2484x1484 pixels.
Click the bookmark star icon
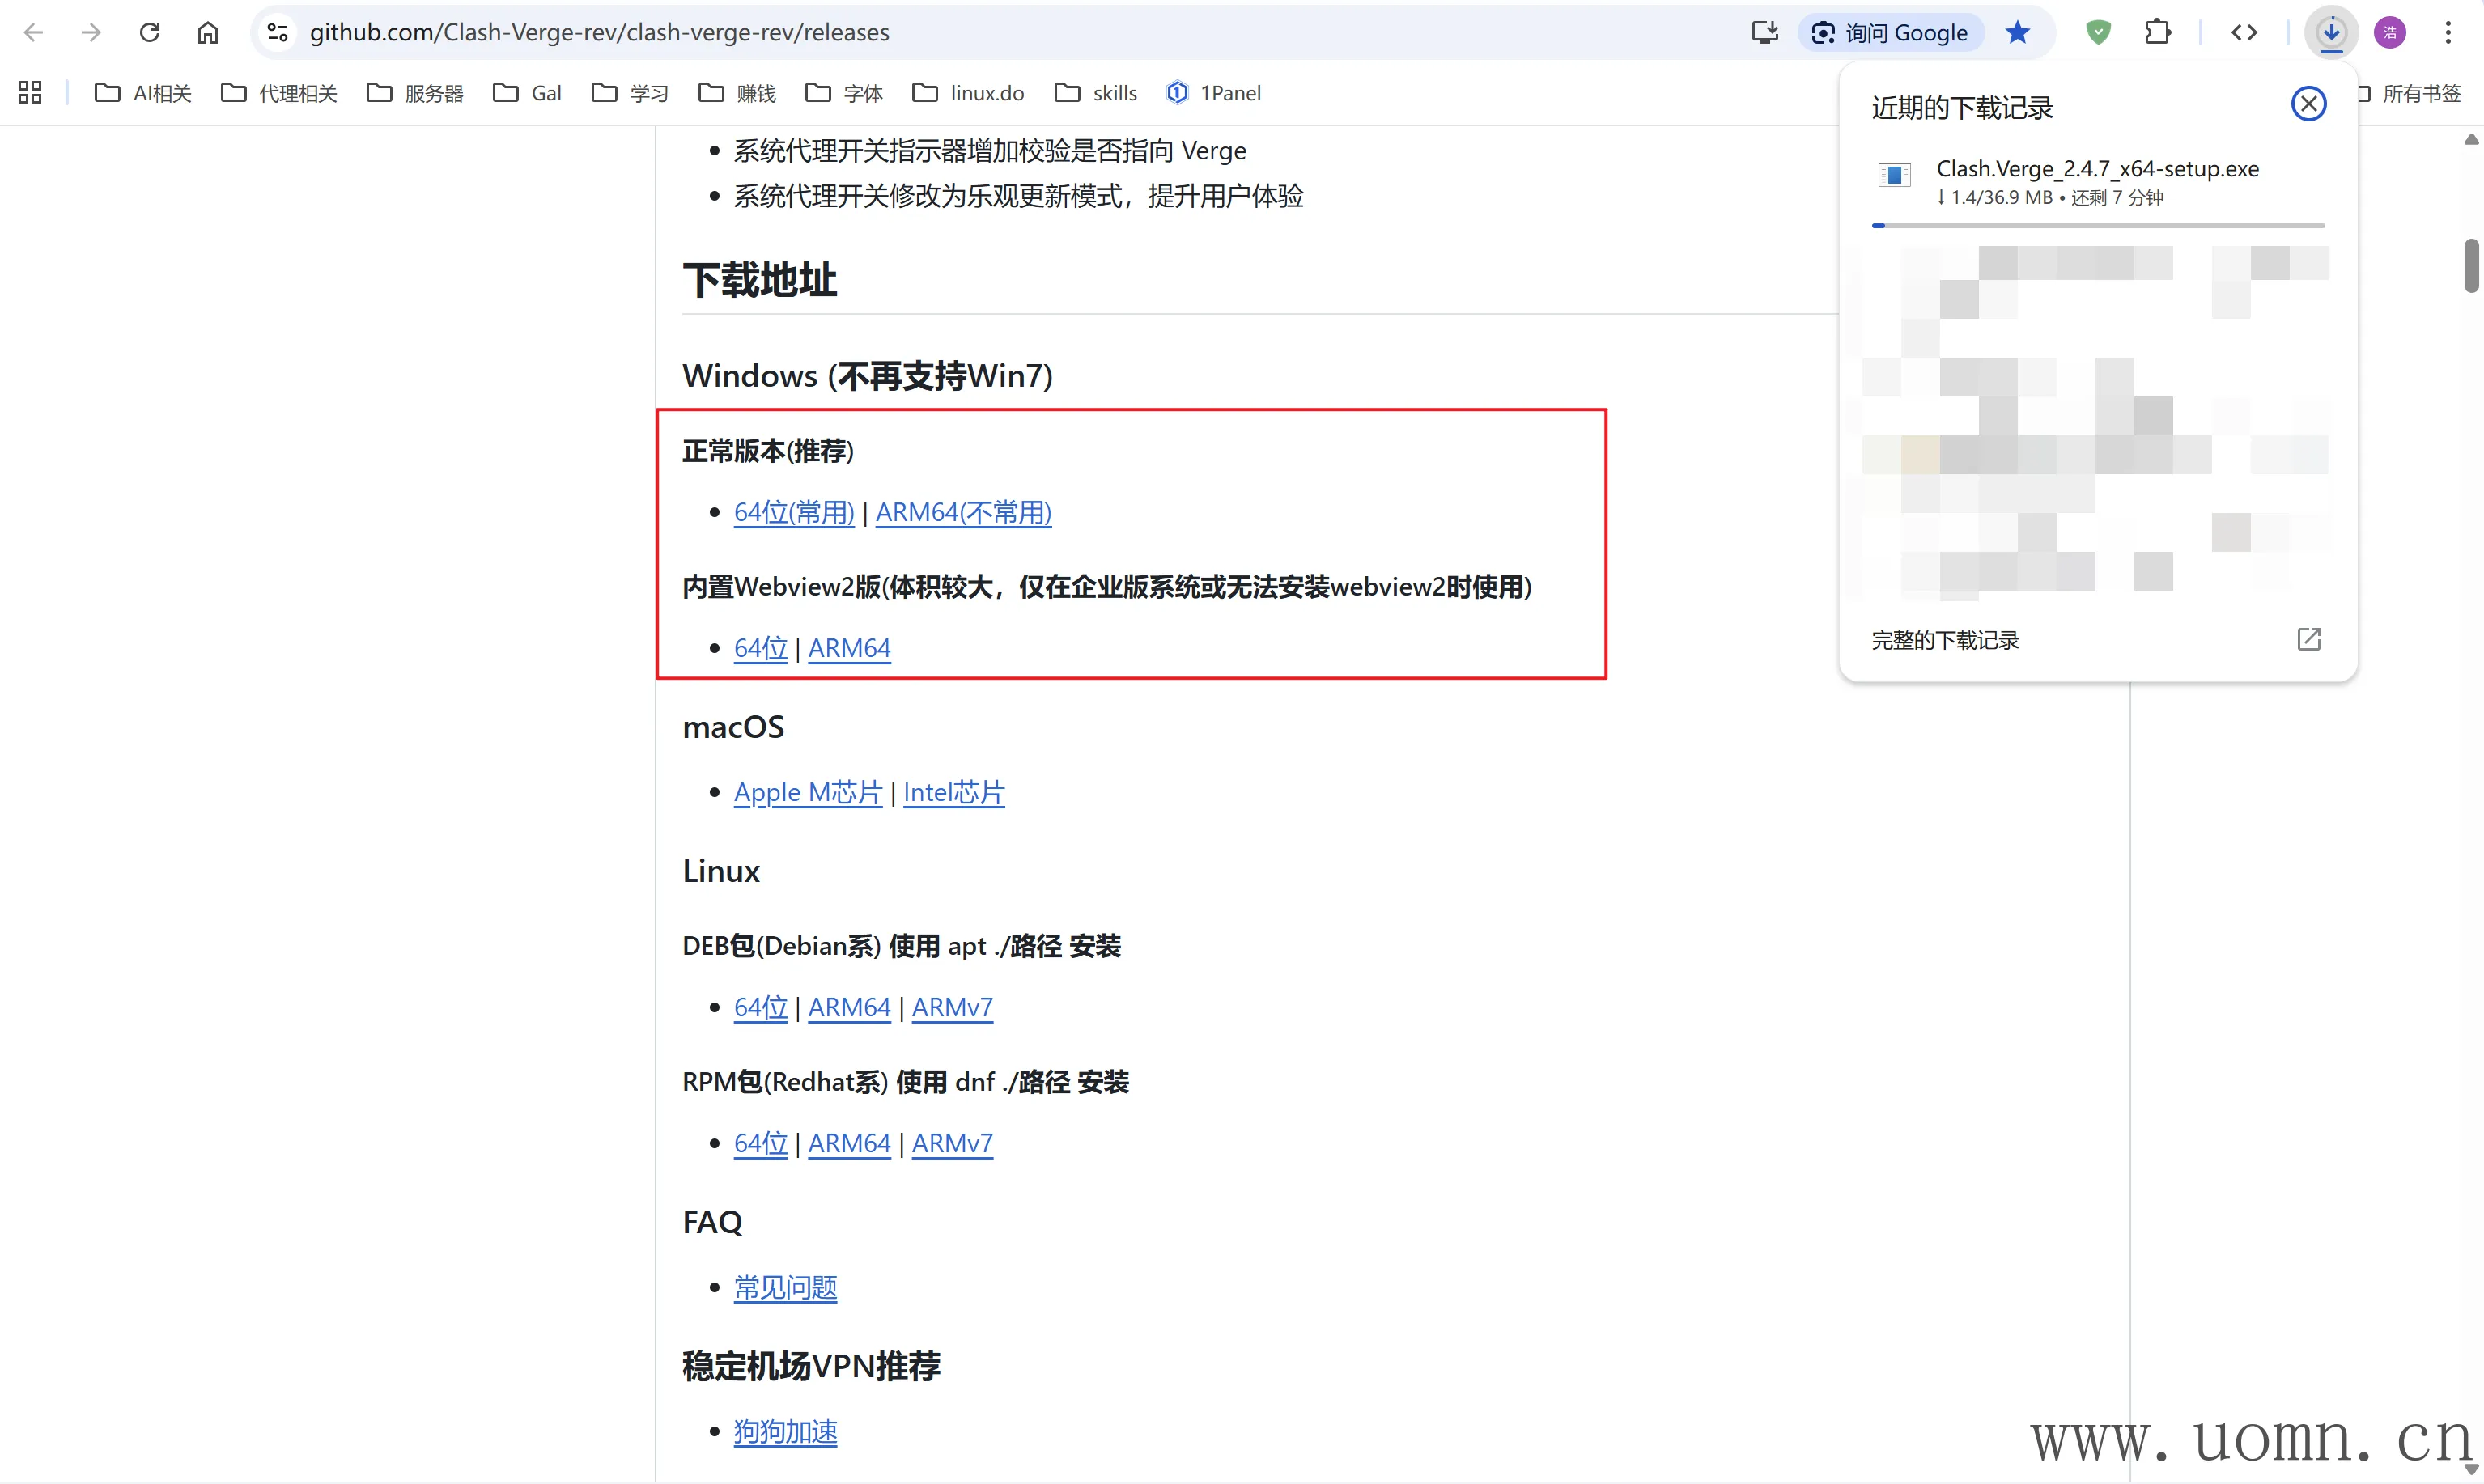pyautogui.click(x=2017, y=33)
